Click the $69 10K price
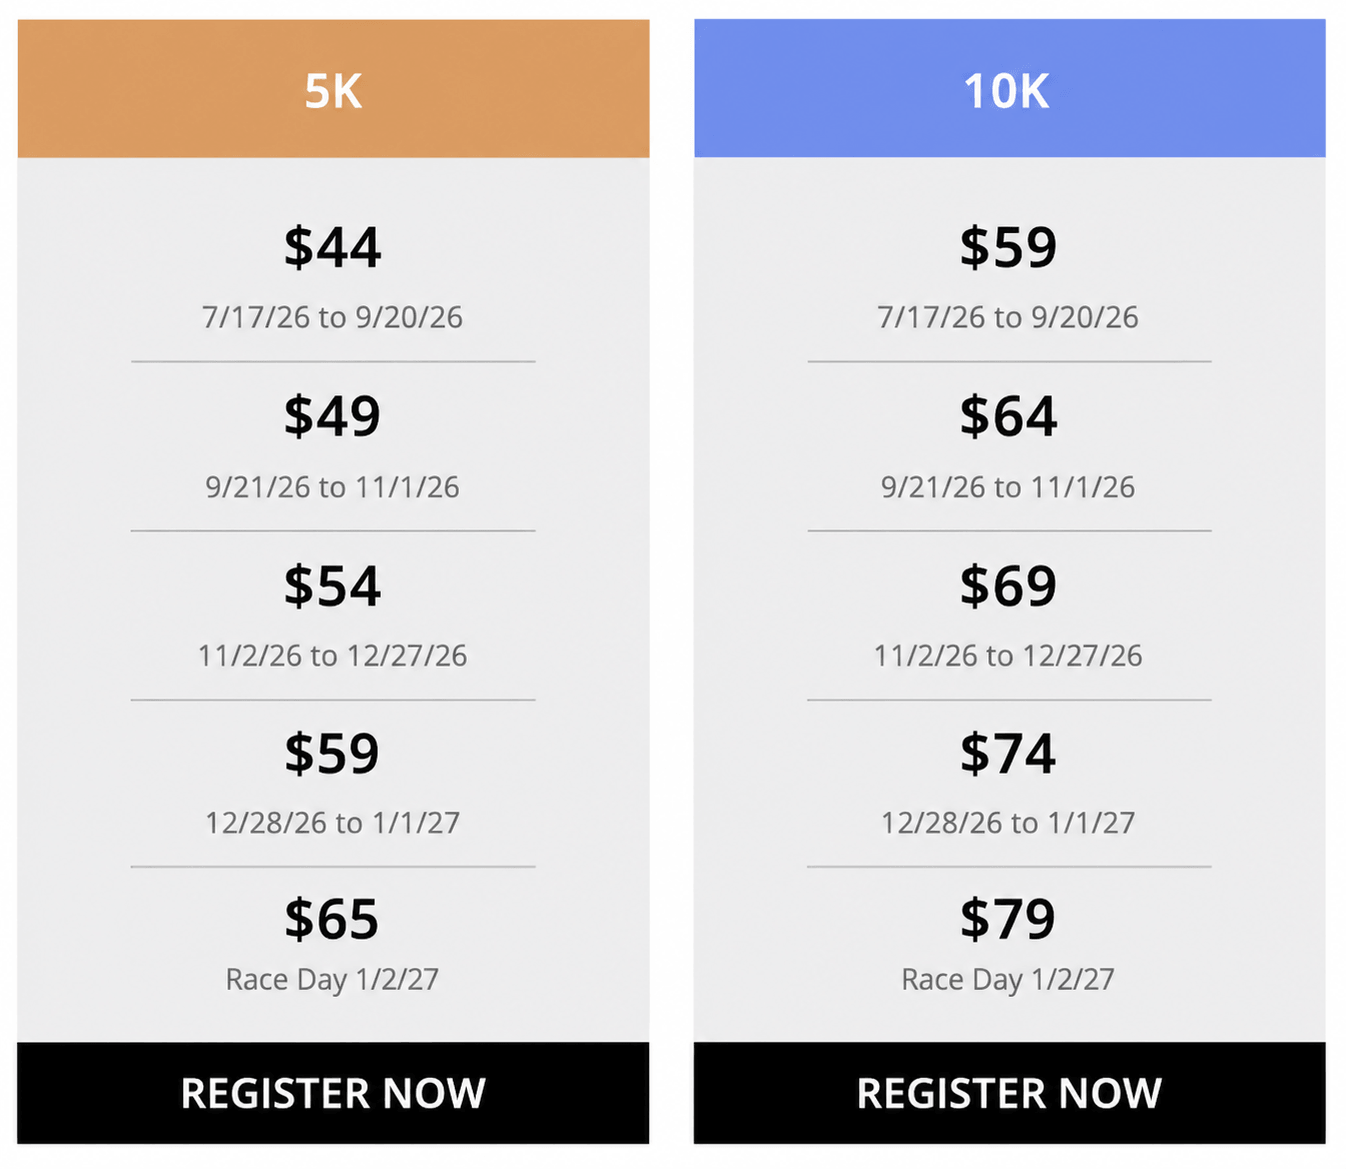The height and width of the screenshot is (1169, 1346). pos(1009,586)
